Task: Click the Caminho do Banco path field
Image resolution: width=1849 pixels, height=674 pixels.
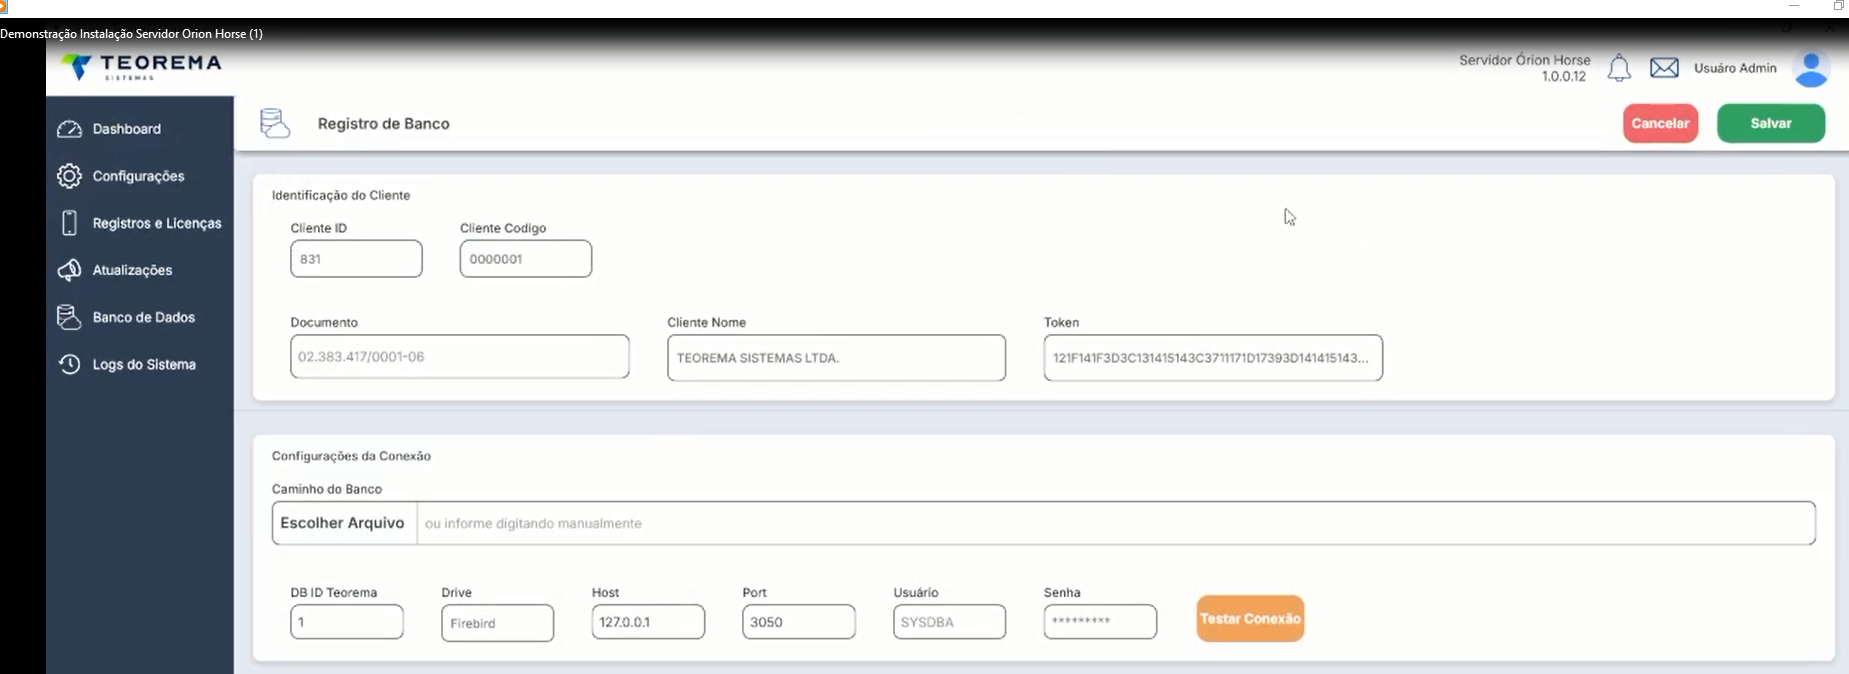Action: [x=1116, y=523]
